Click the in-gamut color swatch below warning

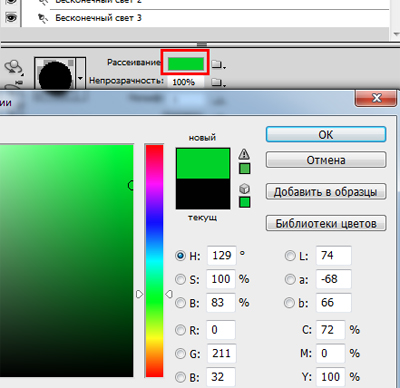coord(244,169)
